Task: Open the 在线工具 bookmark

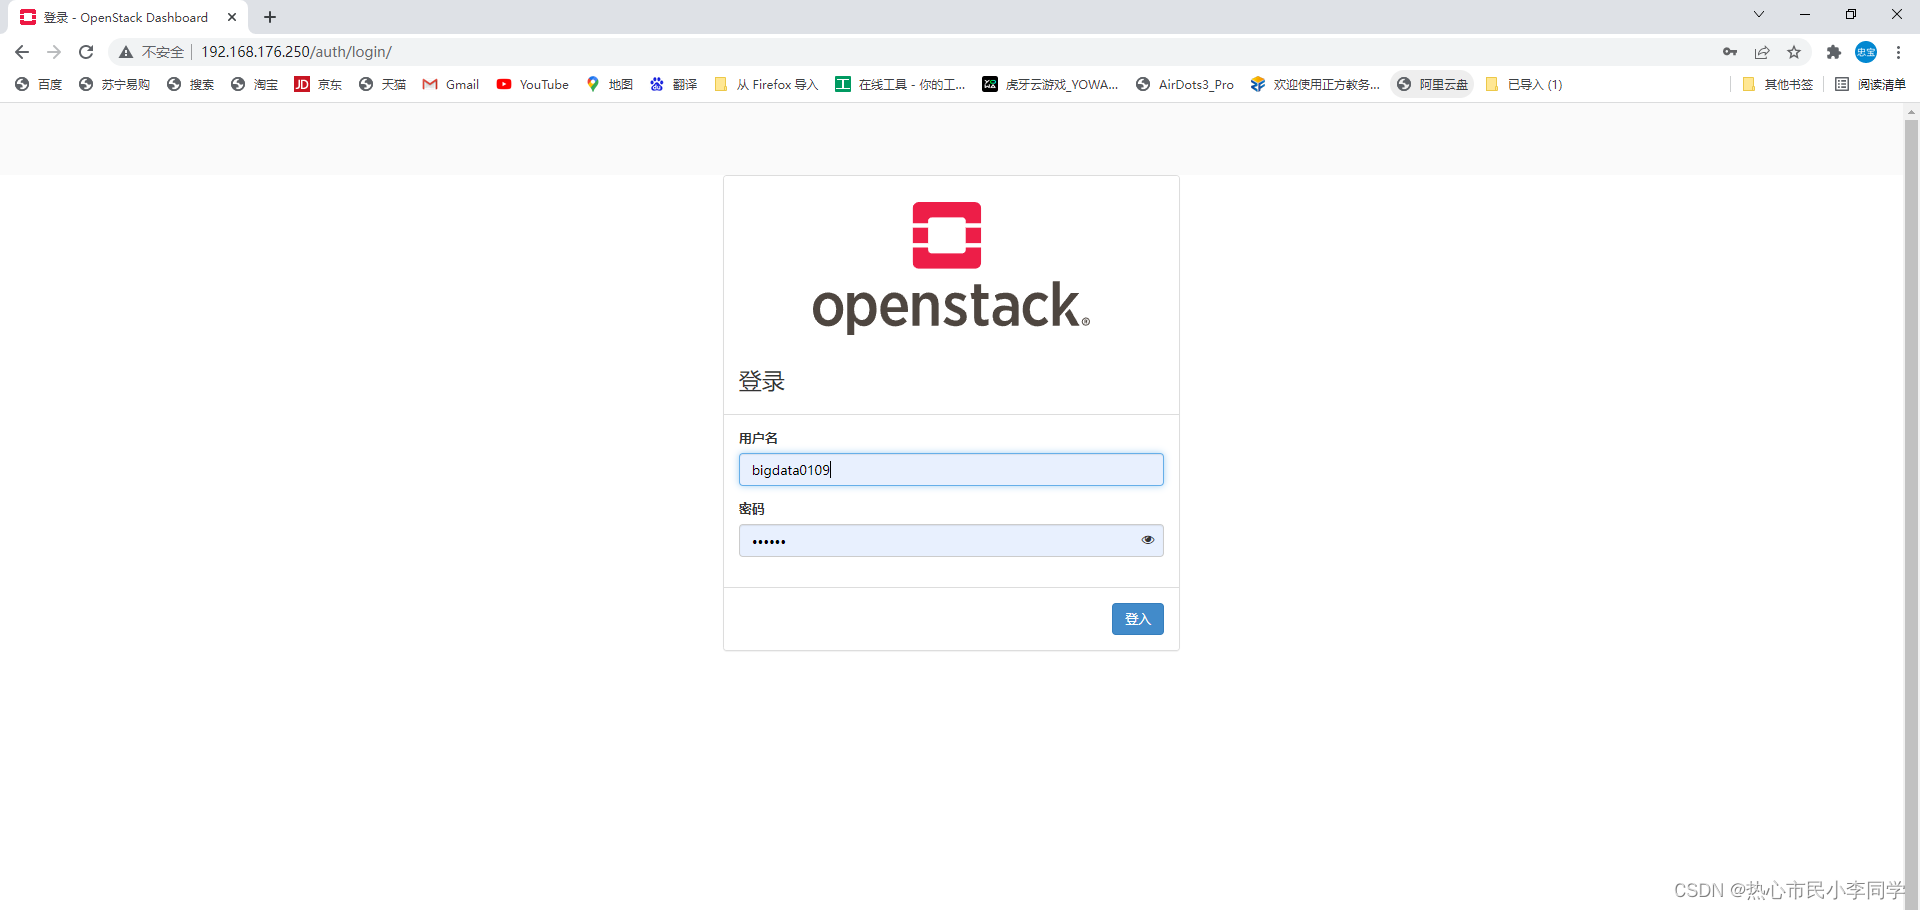Action: point(901,85)
